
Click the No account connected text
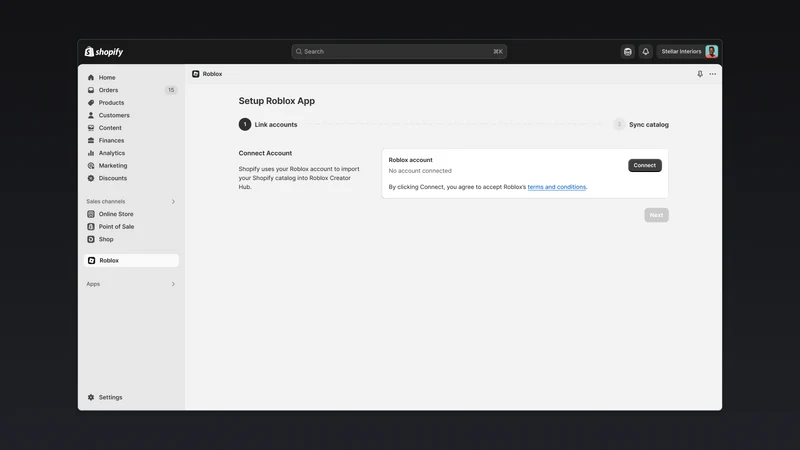coord(420,171)
